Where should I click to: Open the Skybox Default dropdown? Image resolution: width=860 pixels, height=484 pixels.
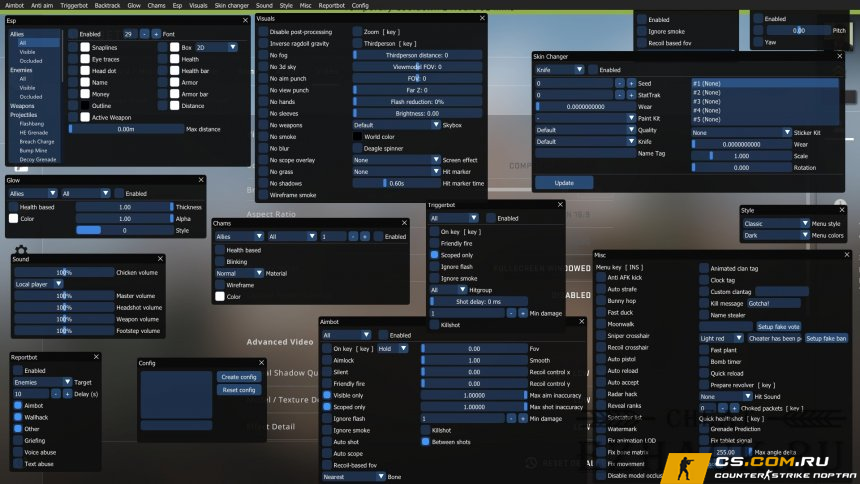(397, 125)
